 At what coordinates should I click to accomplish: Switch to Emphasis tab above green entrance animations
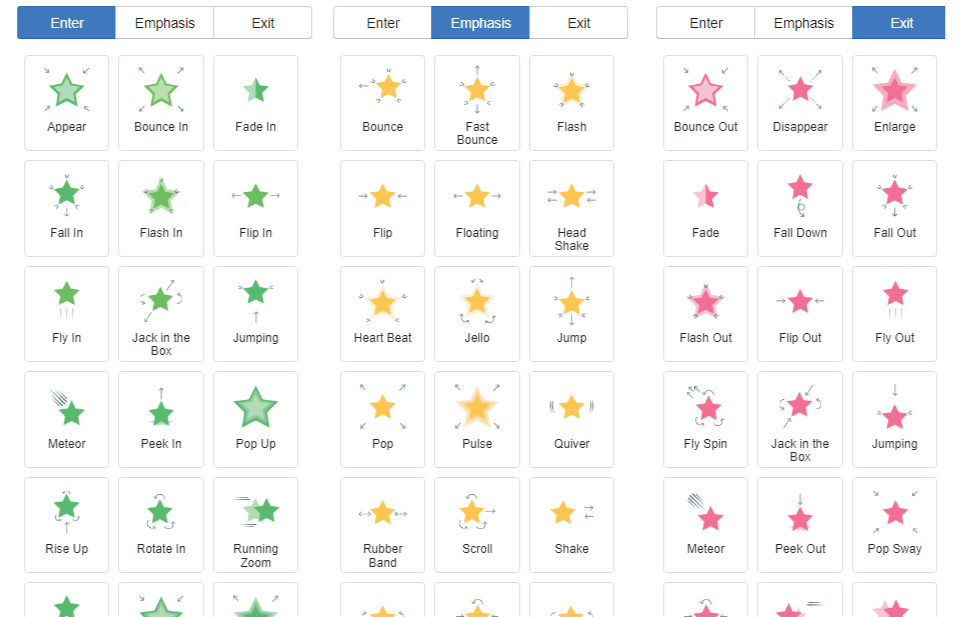[164, 23]
